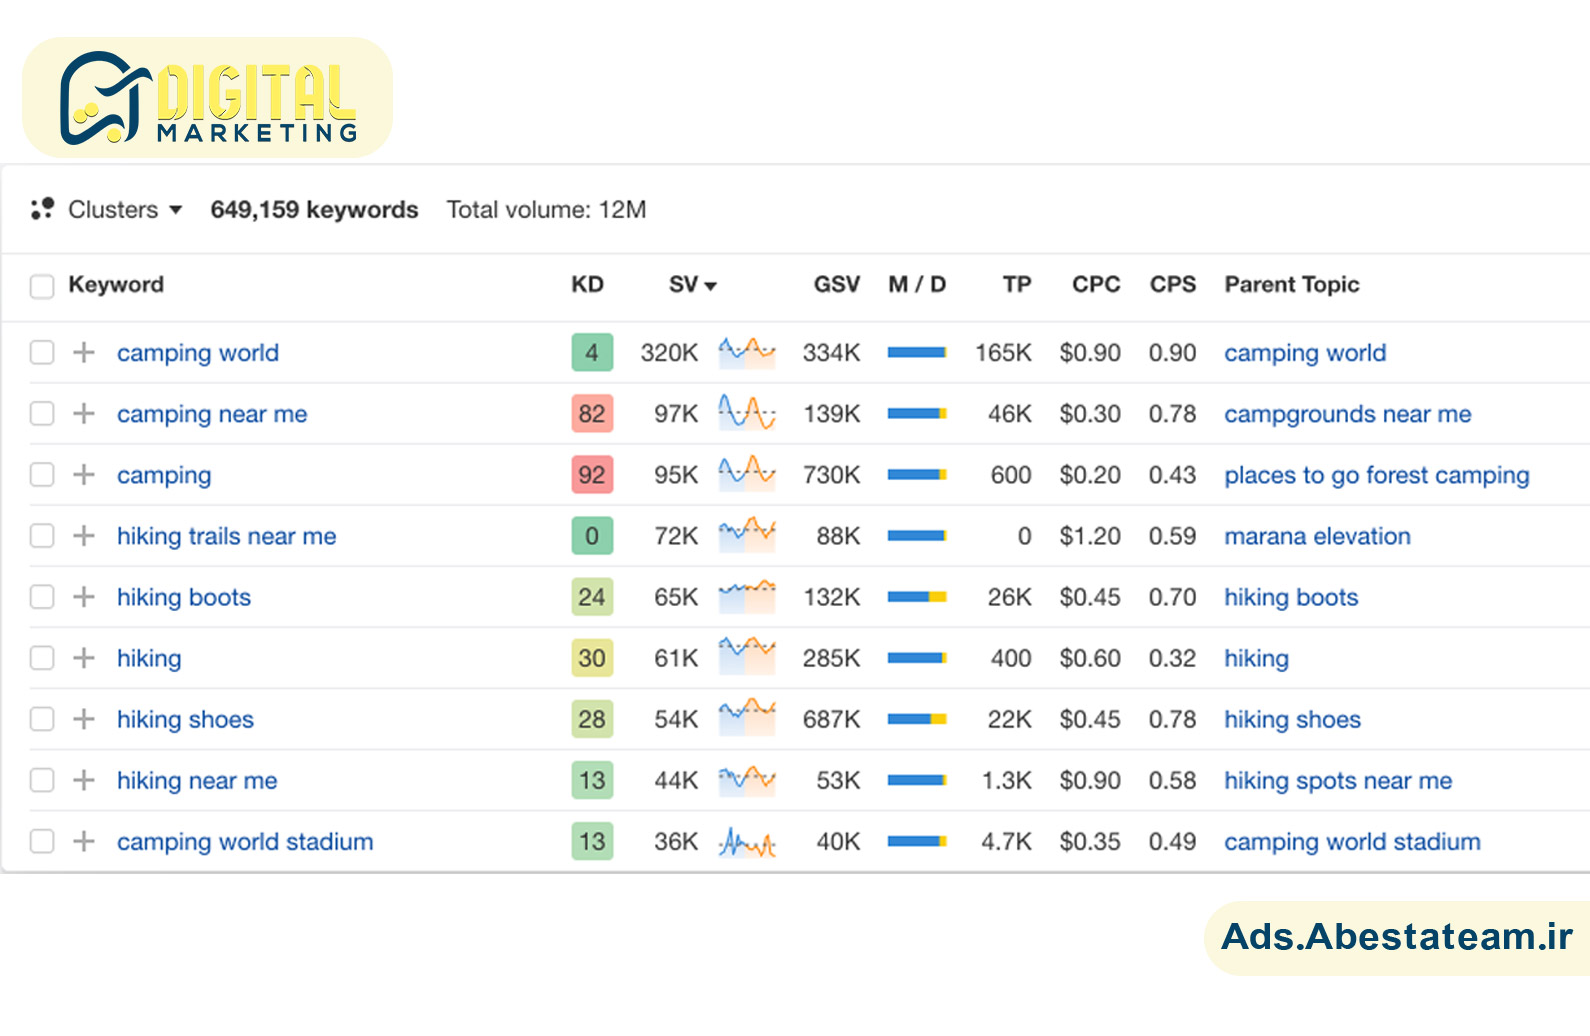Check the camping world row checkbox
Screen dimensions: 1590x1036
[42, 352]
